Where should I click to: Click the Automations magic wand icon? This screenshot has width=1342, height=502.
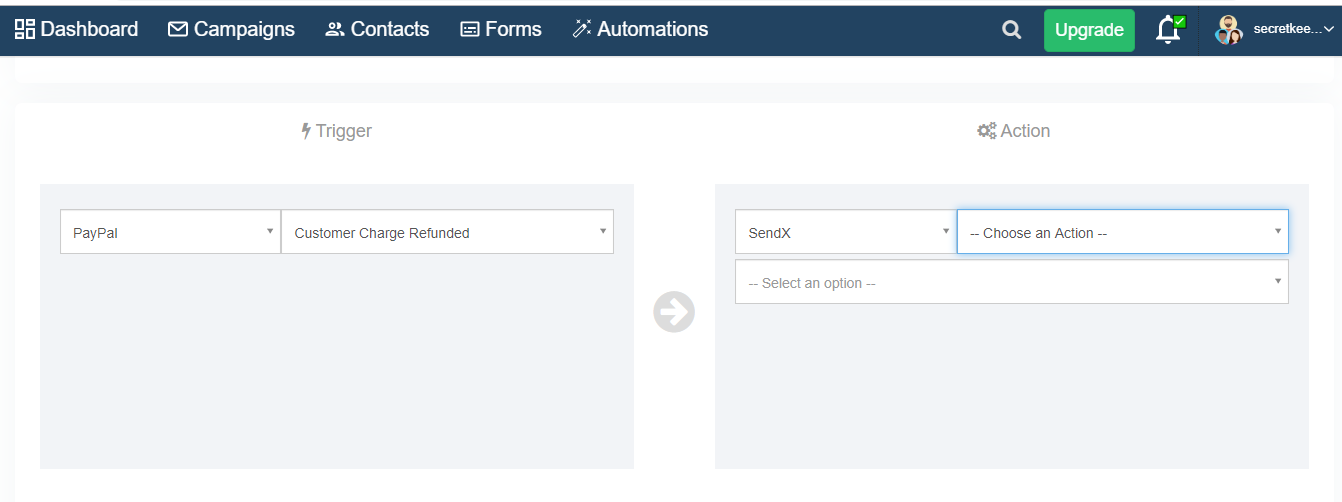click(582, 29)
